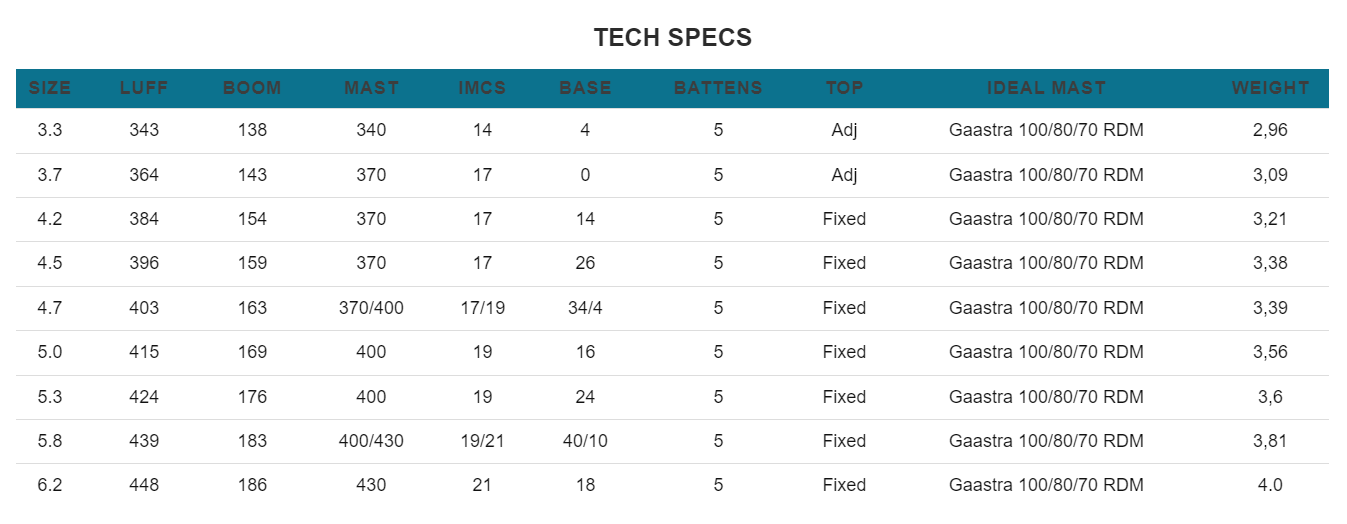The height and width of the screenshot is (524, 1347).
Task: Click the weight value 2,96
Action: 1270,130
